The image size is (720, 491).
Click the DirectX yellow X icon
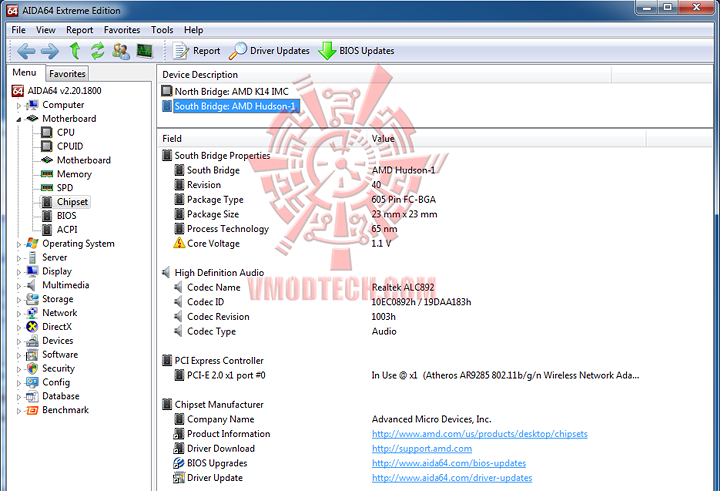coord(32,327)
